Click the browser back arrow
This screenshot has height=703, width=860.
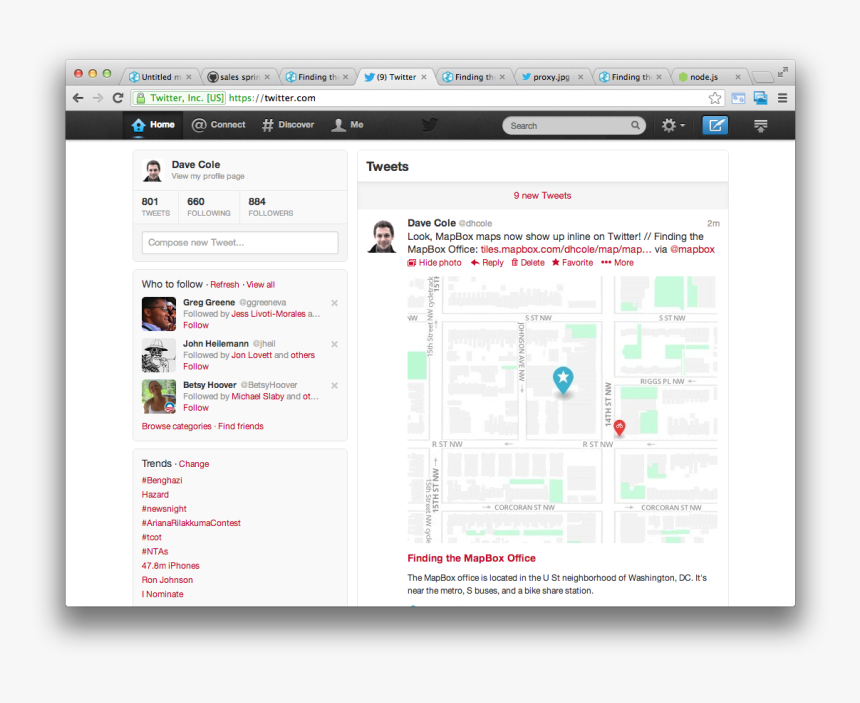78,98
